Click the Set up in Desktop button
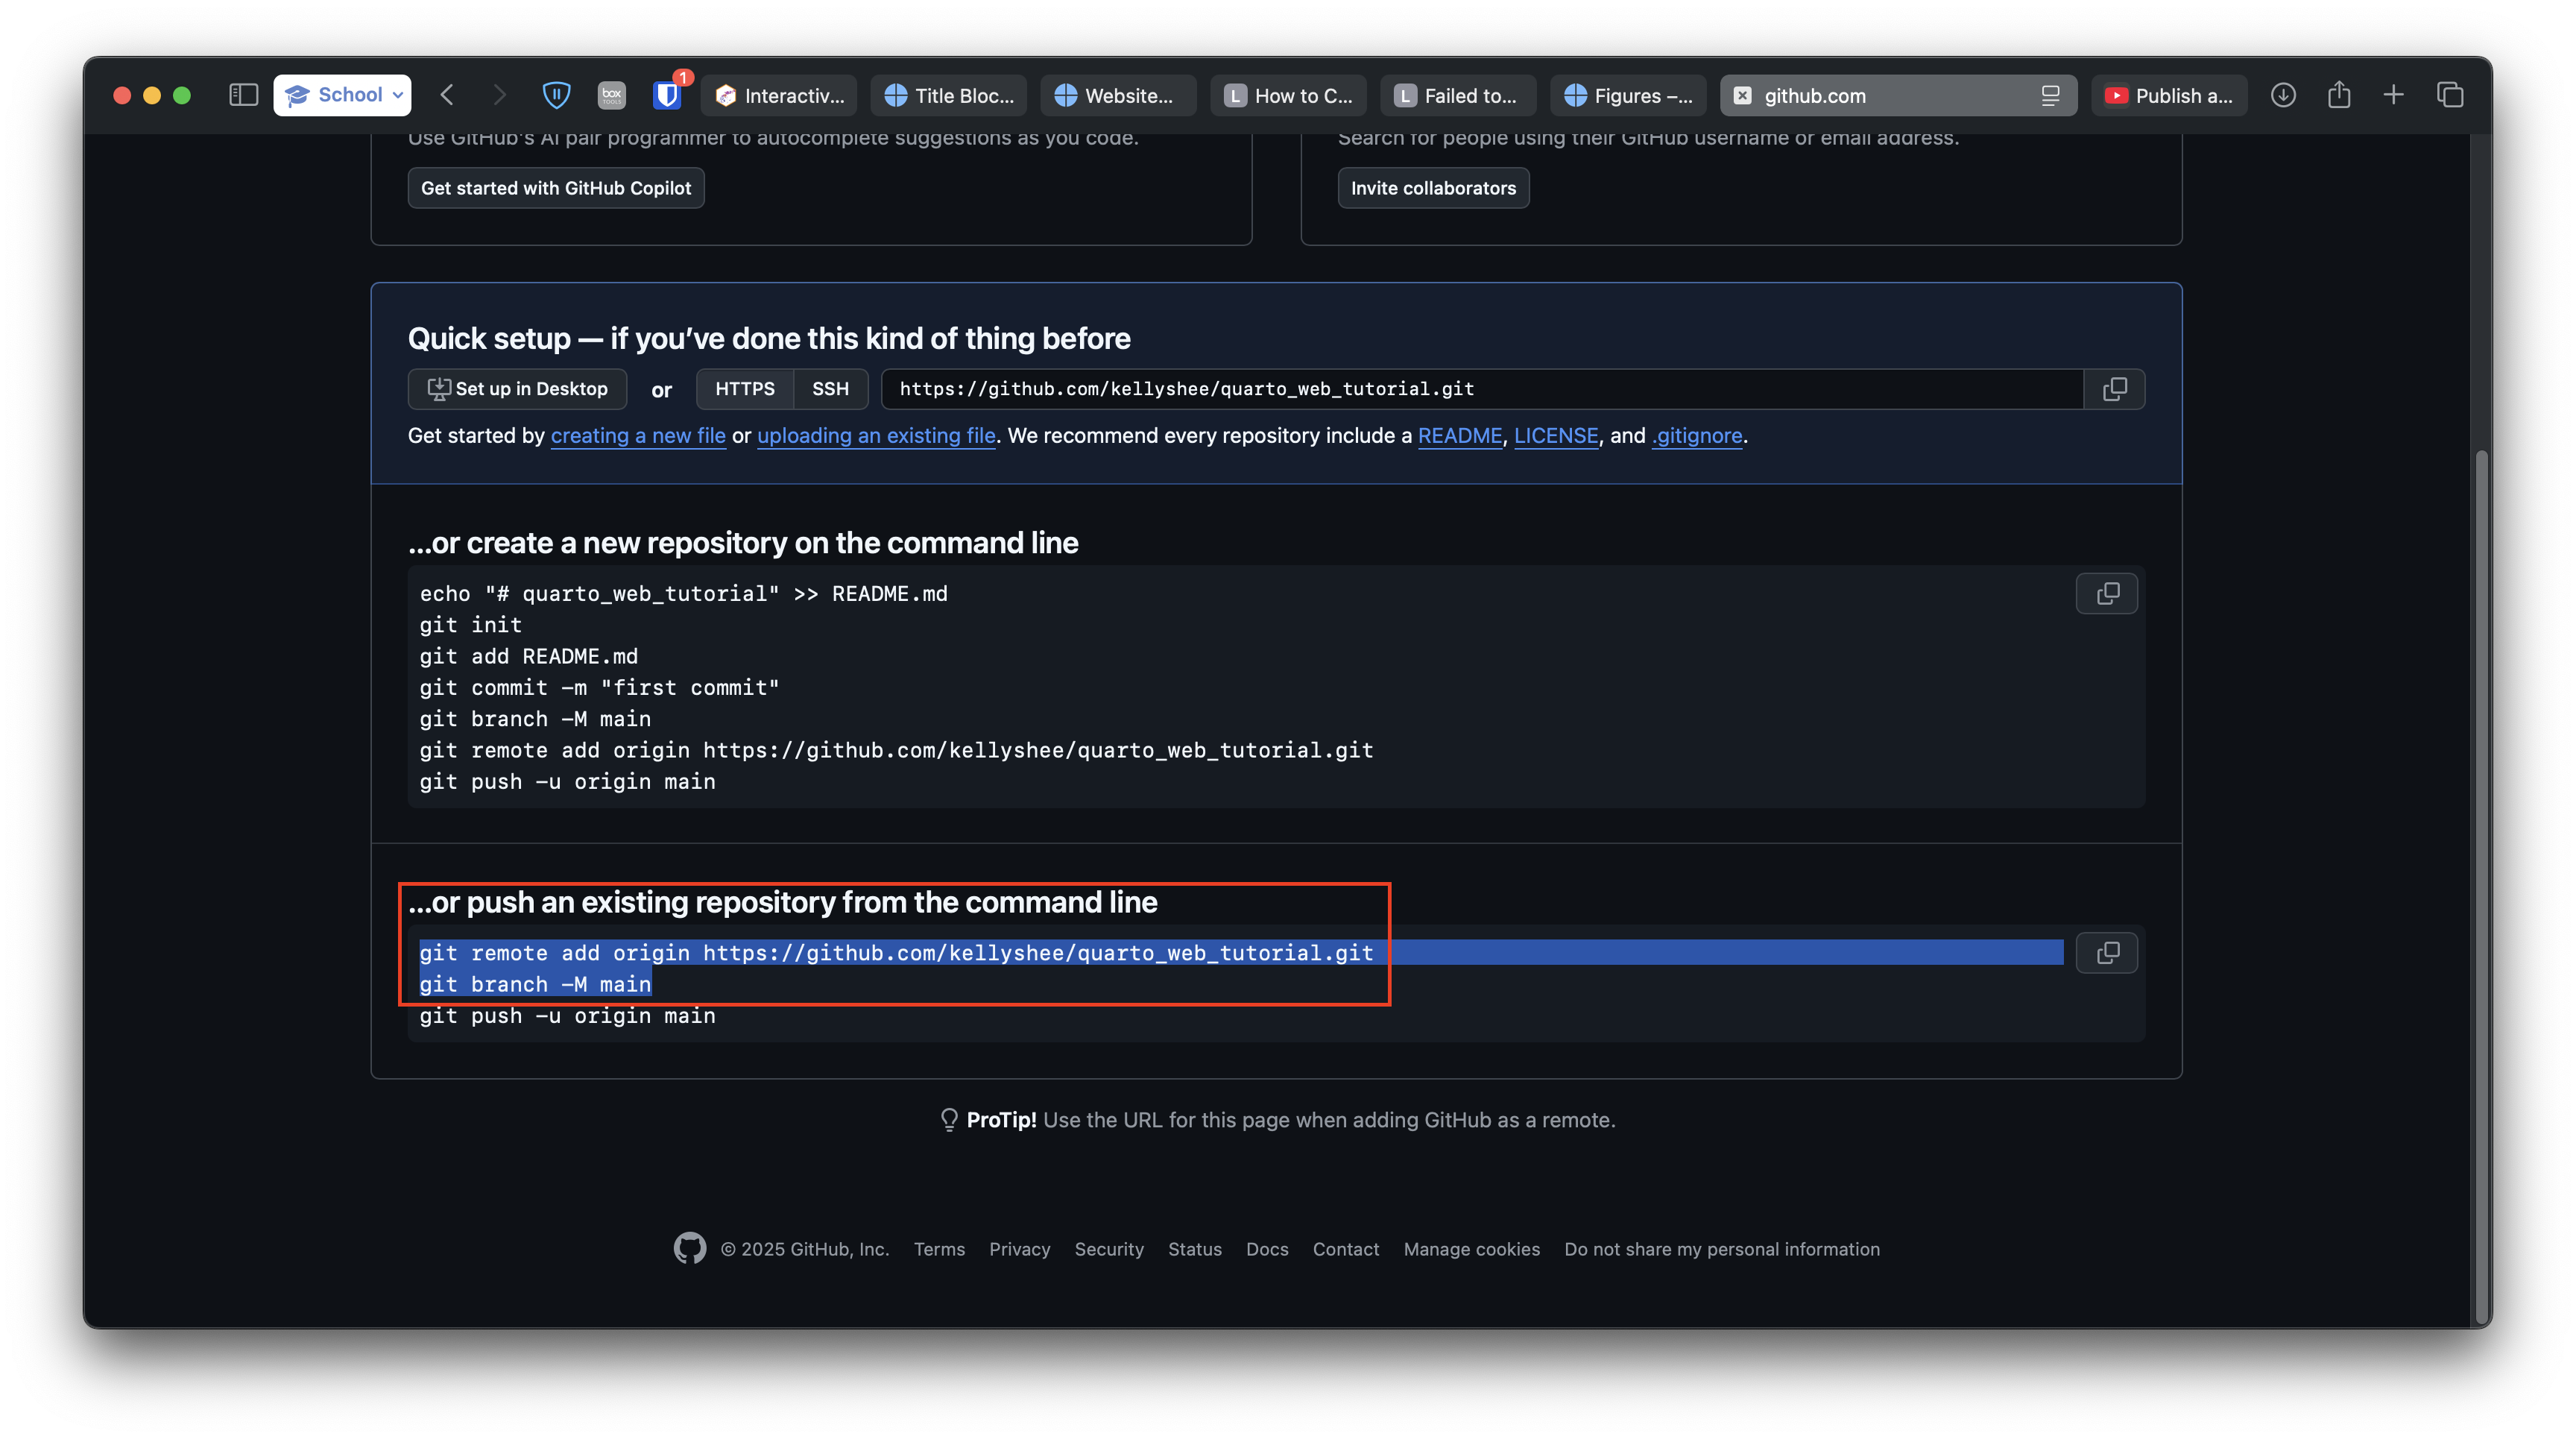 pyautogui.click(x=517, y=389)
